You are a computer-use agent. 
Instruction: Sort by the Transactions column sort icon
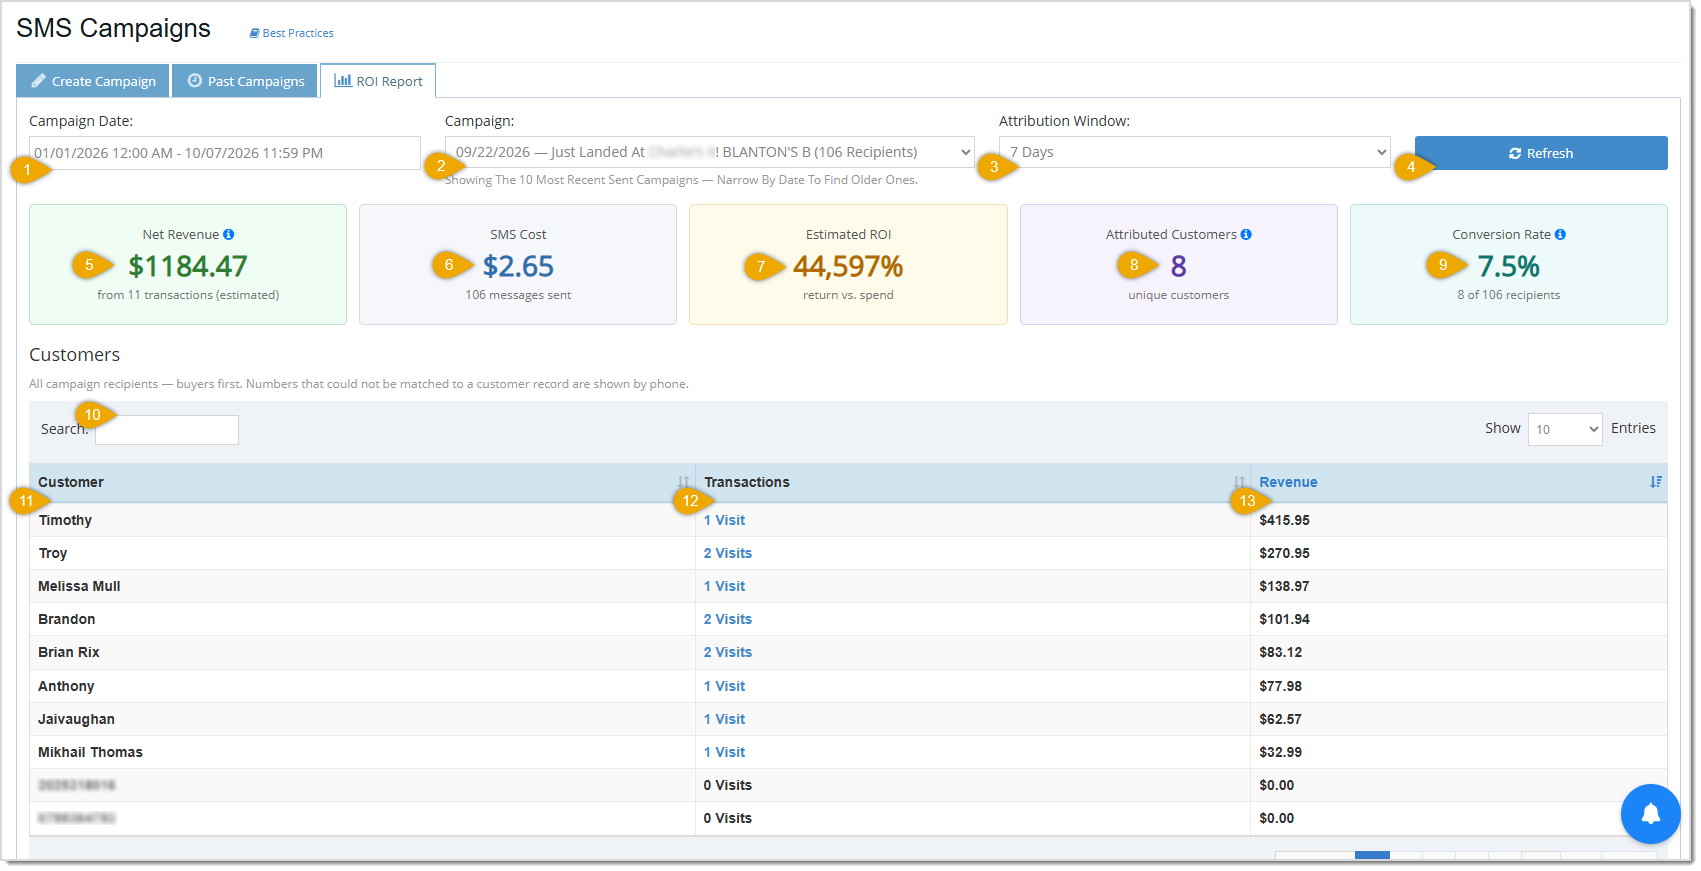pos(1239,482)
